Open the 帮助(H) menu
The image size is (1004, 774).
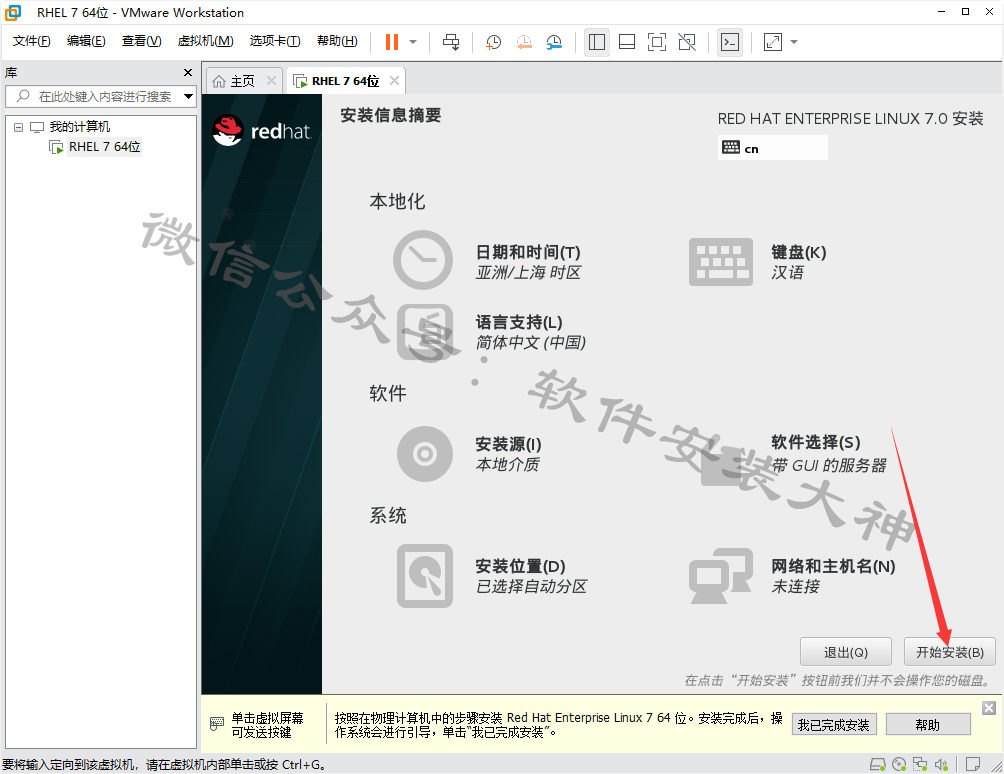pyautogui.click(x=337, y=41)
